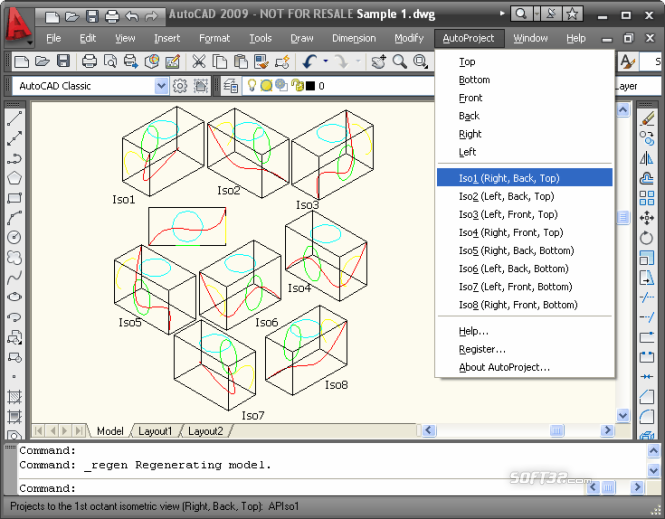
Task: Select the Circle draw tool
Action: 14,237
